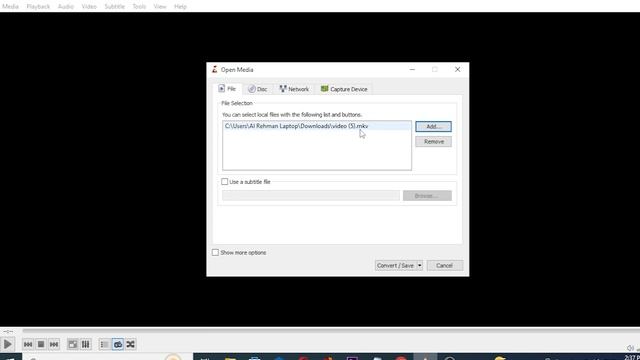This screenshot has height=360, width=640.
Task: Open the Audio menu
Action: pyautogui.click(x=66, y=7)
